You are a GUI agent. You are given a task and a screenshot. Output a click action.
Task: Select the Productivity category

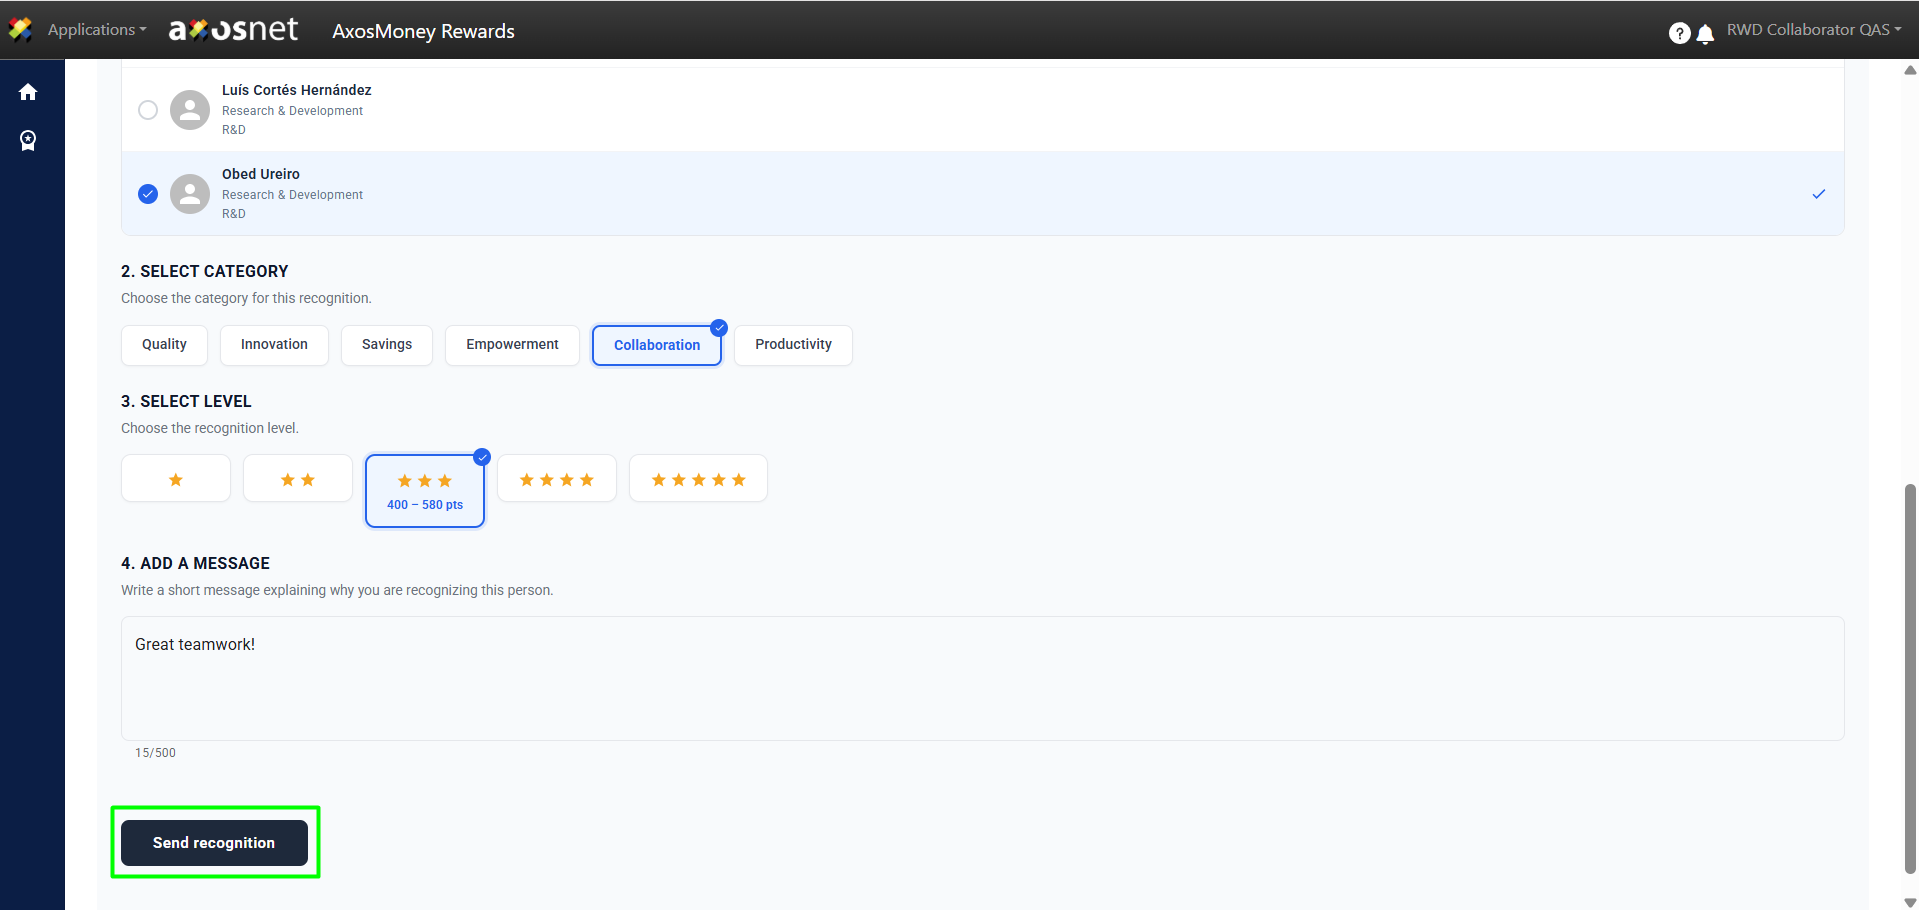click(793, 345)
